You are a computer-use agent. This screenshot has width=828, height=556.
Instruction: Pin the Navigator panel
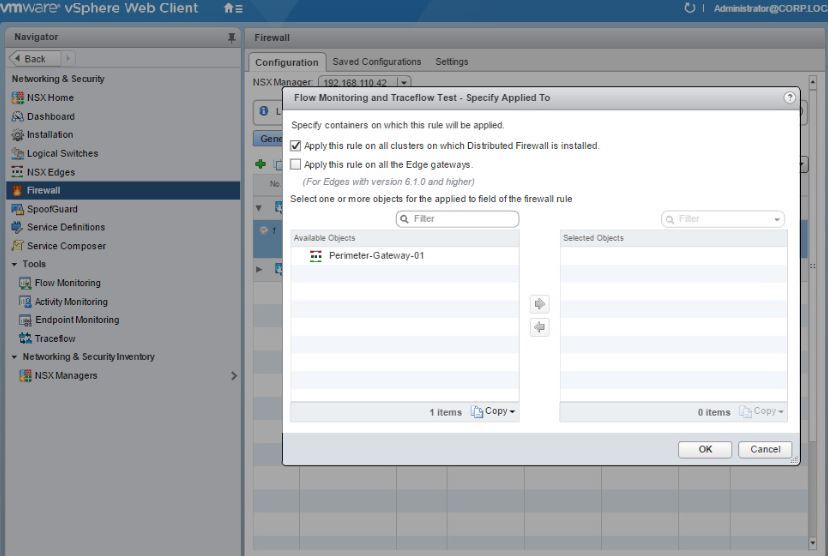232,38
